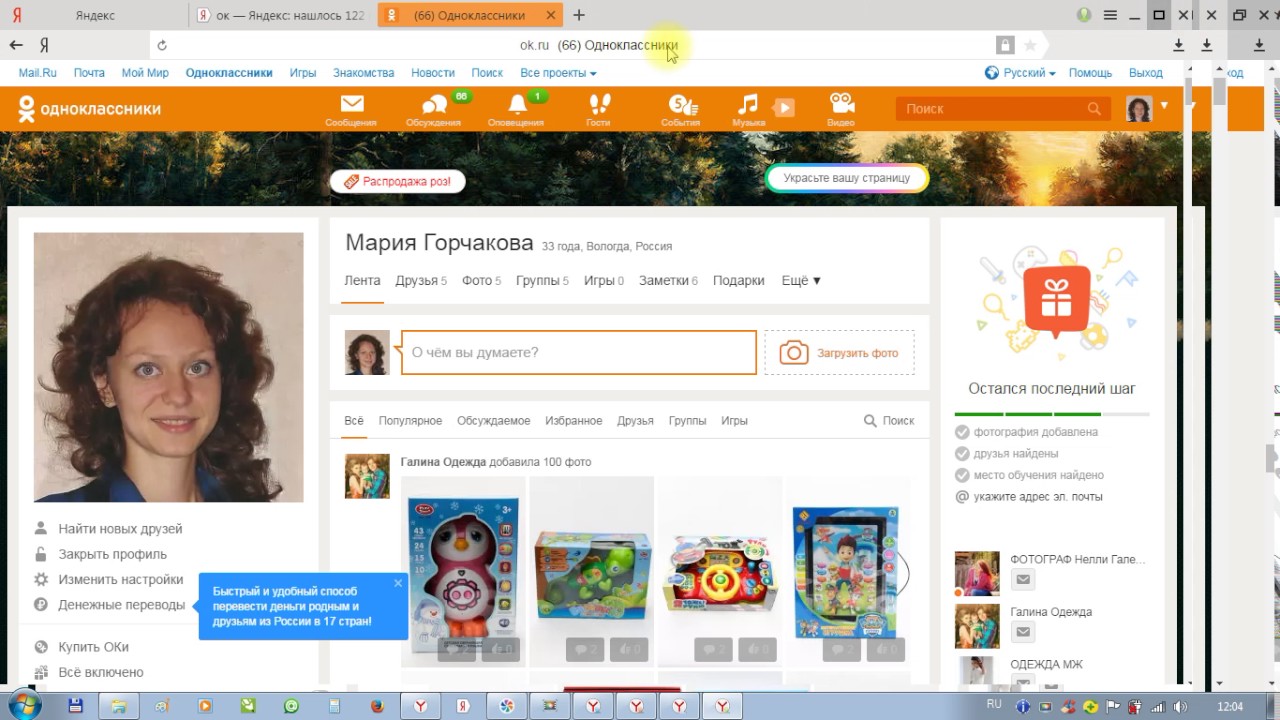Click Найти новых друзей in the profile sidebar
This screenshot has width=1280, height=720.
[x=120, y=529]
